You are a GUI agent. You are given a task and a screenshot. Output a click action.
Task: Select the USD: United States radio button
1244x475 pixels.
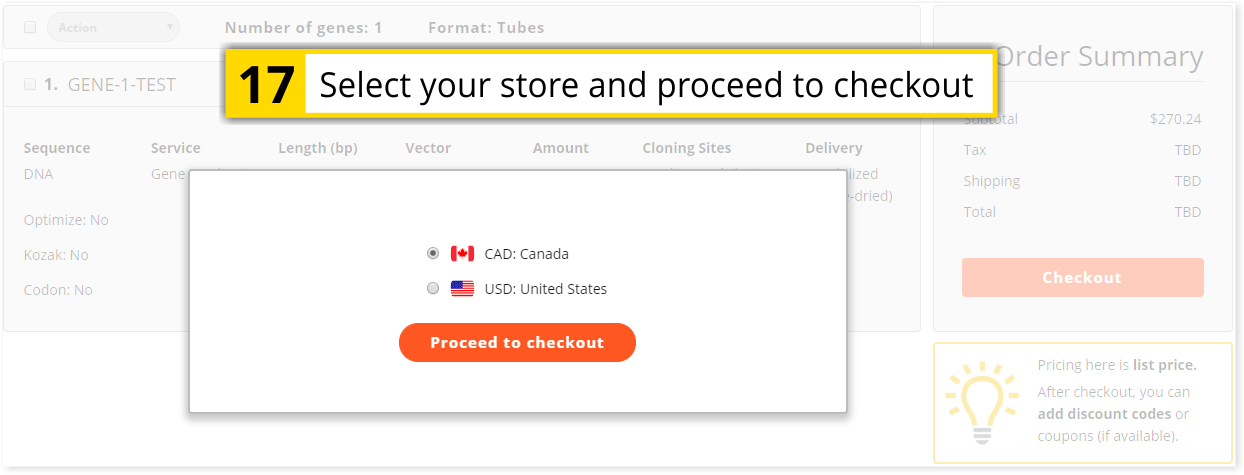[x=433, y=288]
